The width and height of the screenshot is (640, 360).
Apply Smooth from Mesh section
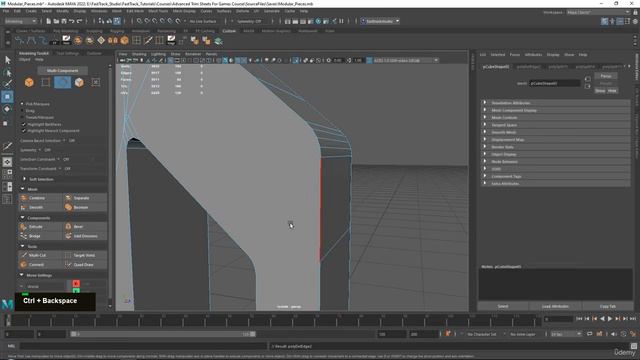(x=41, y=207)
